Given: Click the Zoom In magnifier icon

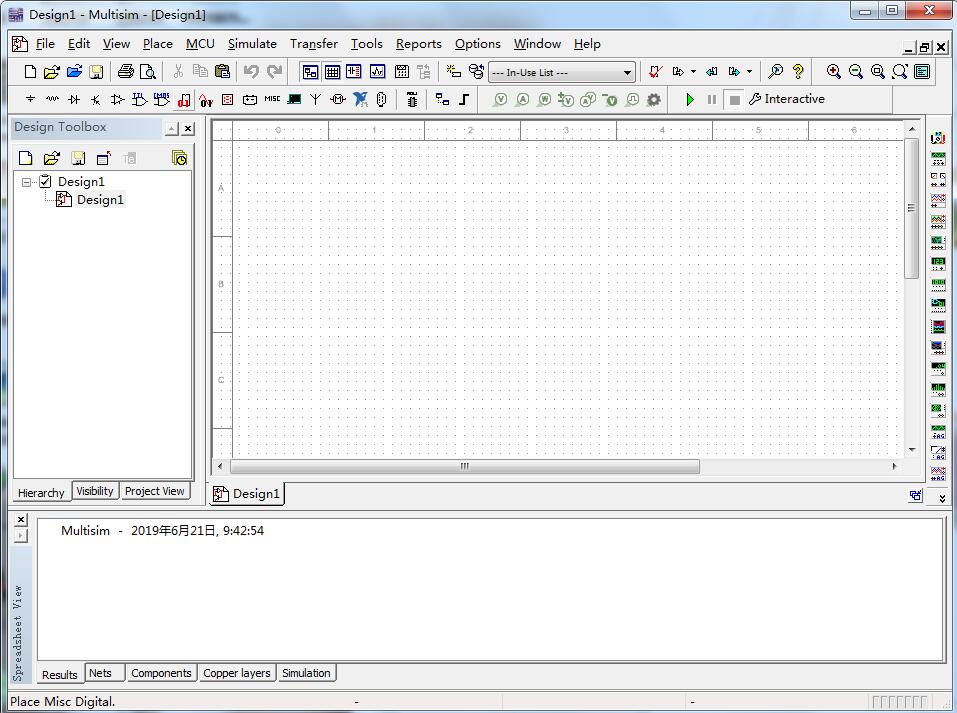Looking at the screenshot, I should pyautogui.click(x=833, y=72).
